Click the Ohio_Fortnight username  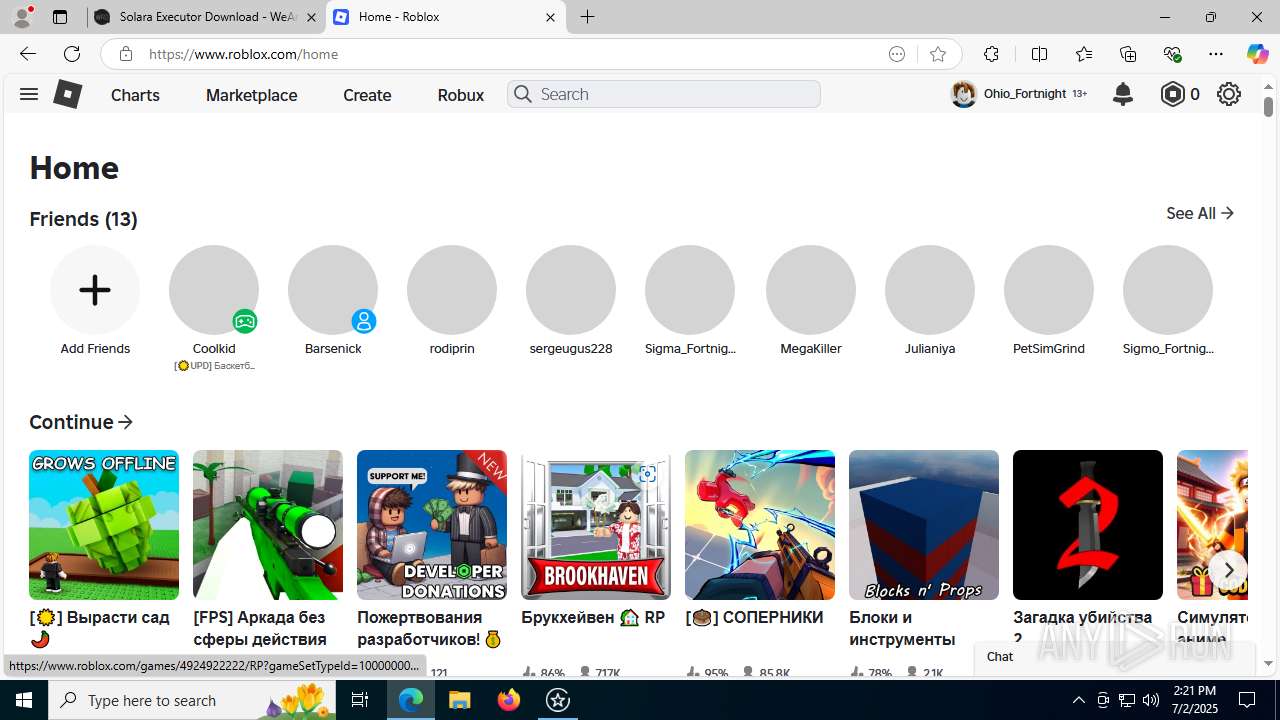tap(1025, 93)
